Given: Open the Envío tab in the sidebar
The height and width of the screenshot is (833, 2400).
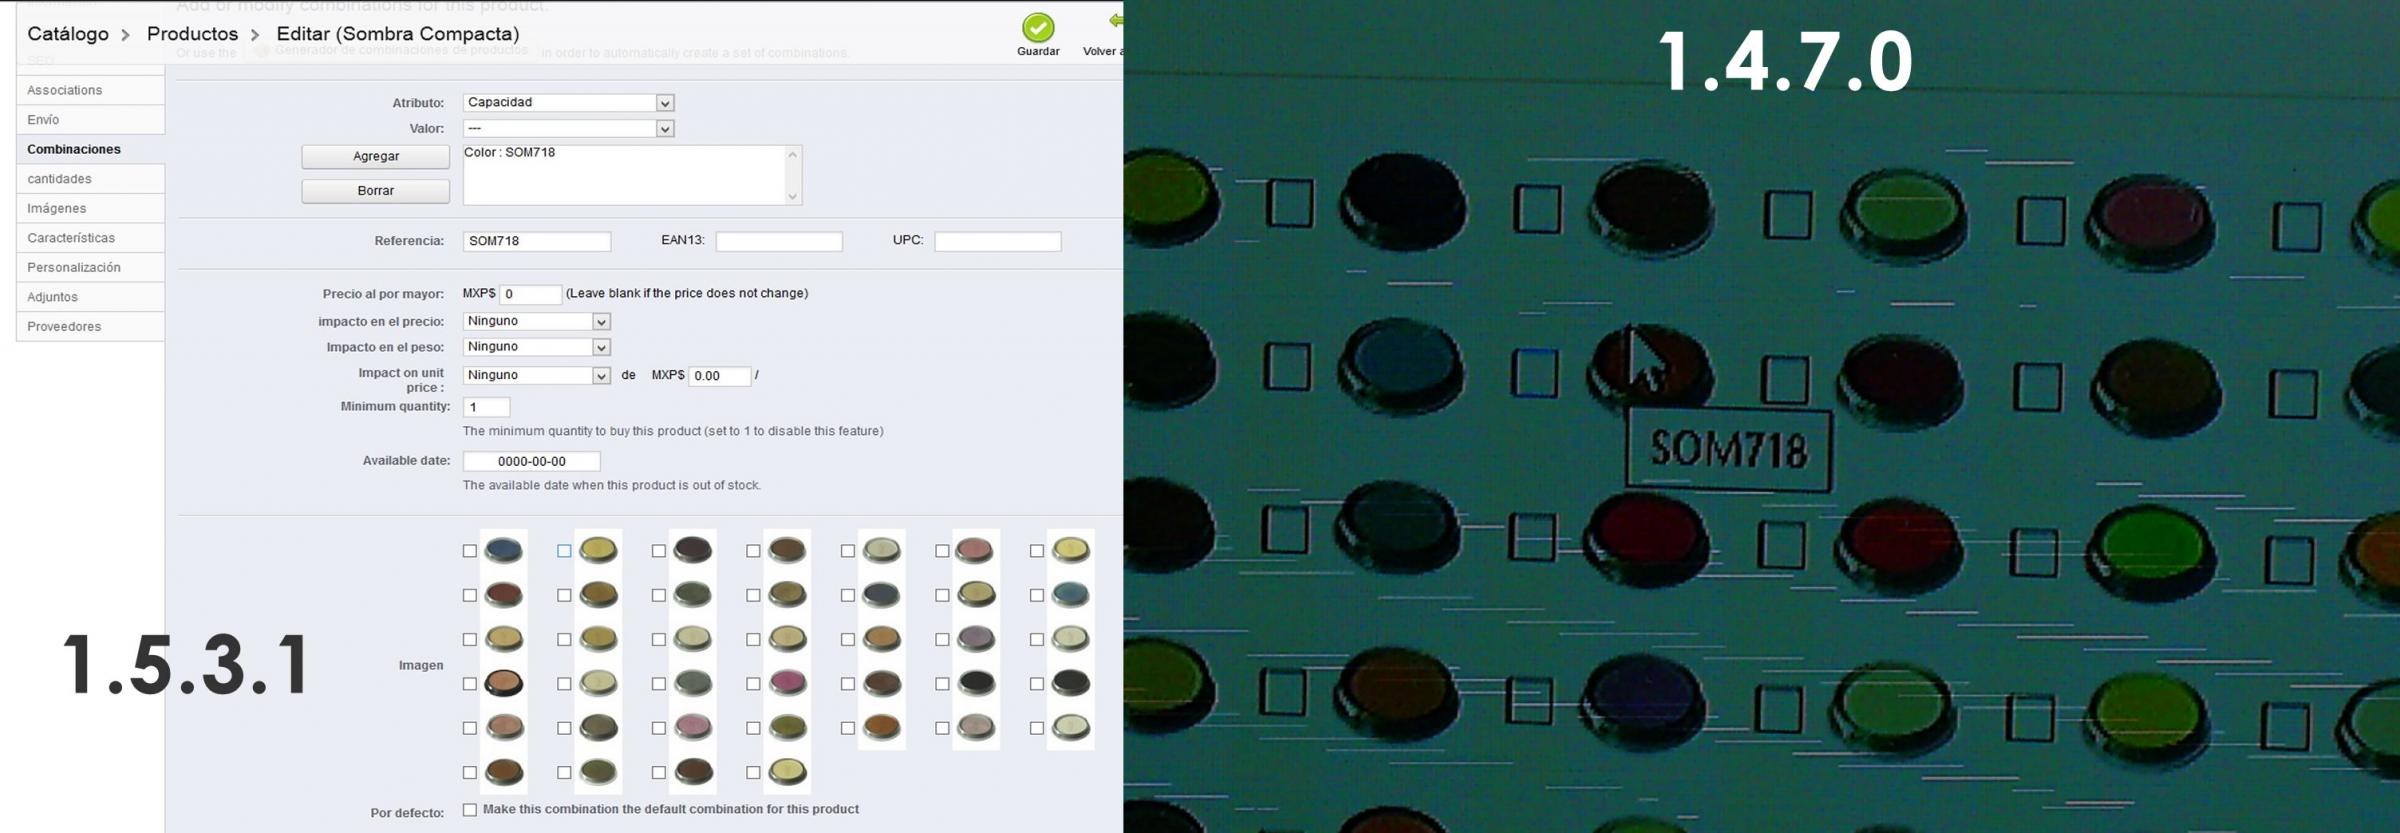Looking at the screenshot, I should coord(90,120).
